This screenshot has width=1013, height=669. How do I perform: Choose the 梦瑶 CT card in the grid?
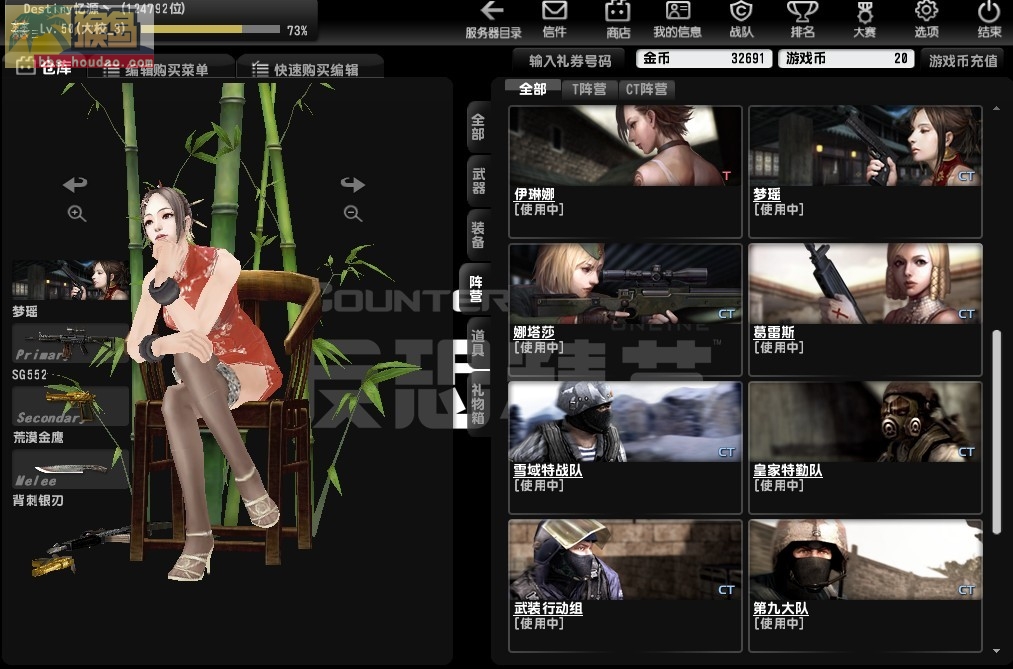click(865, 172)
